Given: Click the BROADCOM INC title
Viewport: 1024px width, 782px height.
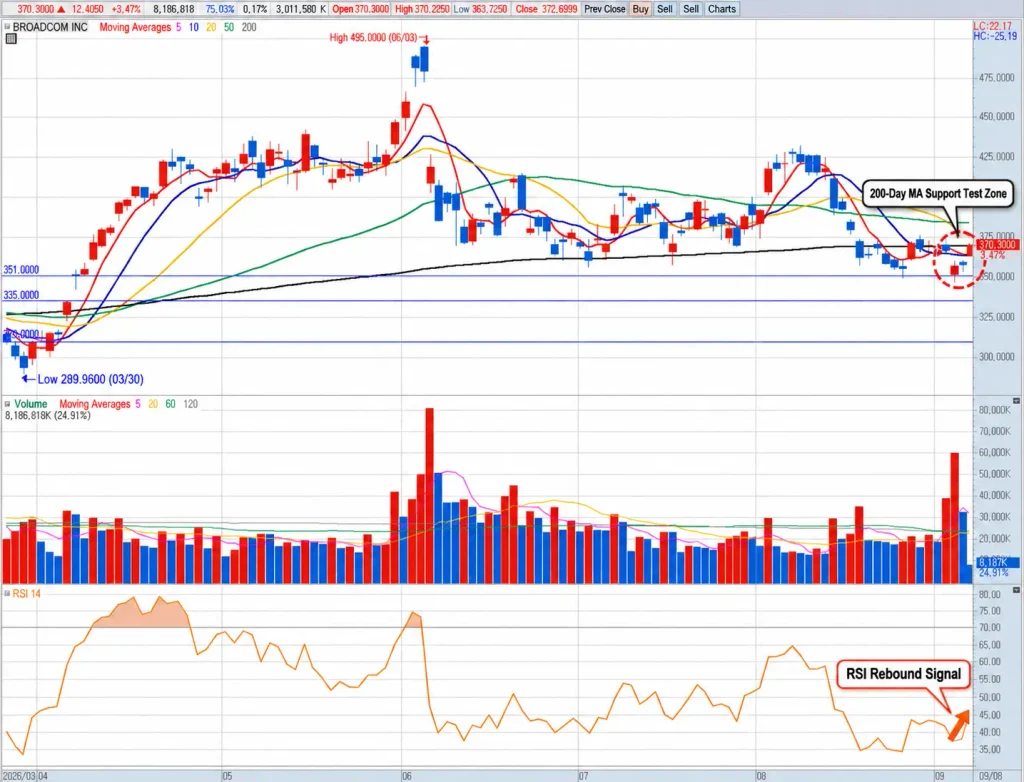Looking at the screenshot, I should (x=50, y=27).
